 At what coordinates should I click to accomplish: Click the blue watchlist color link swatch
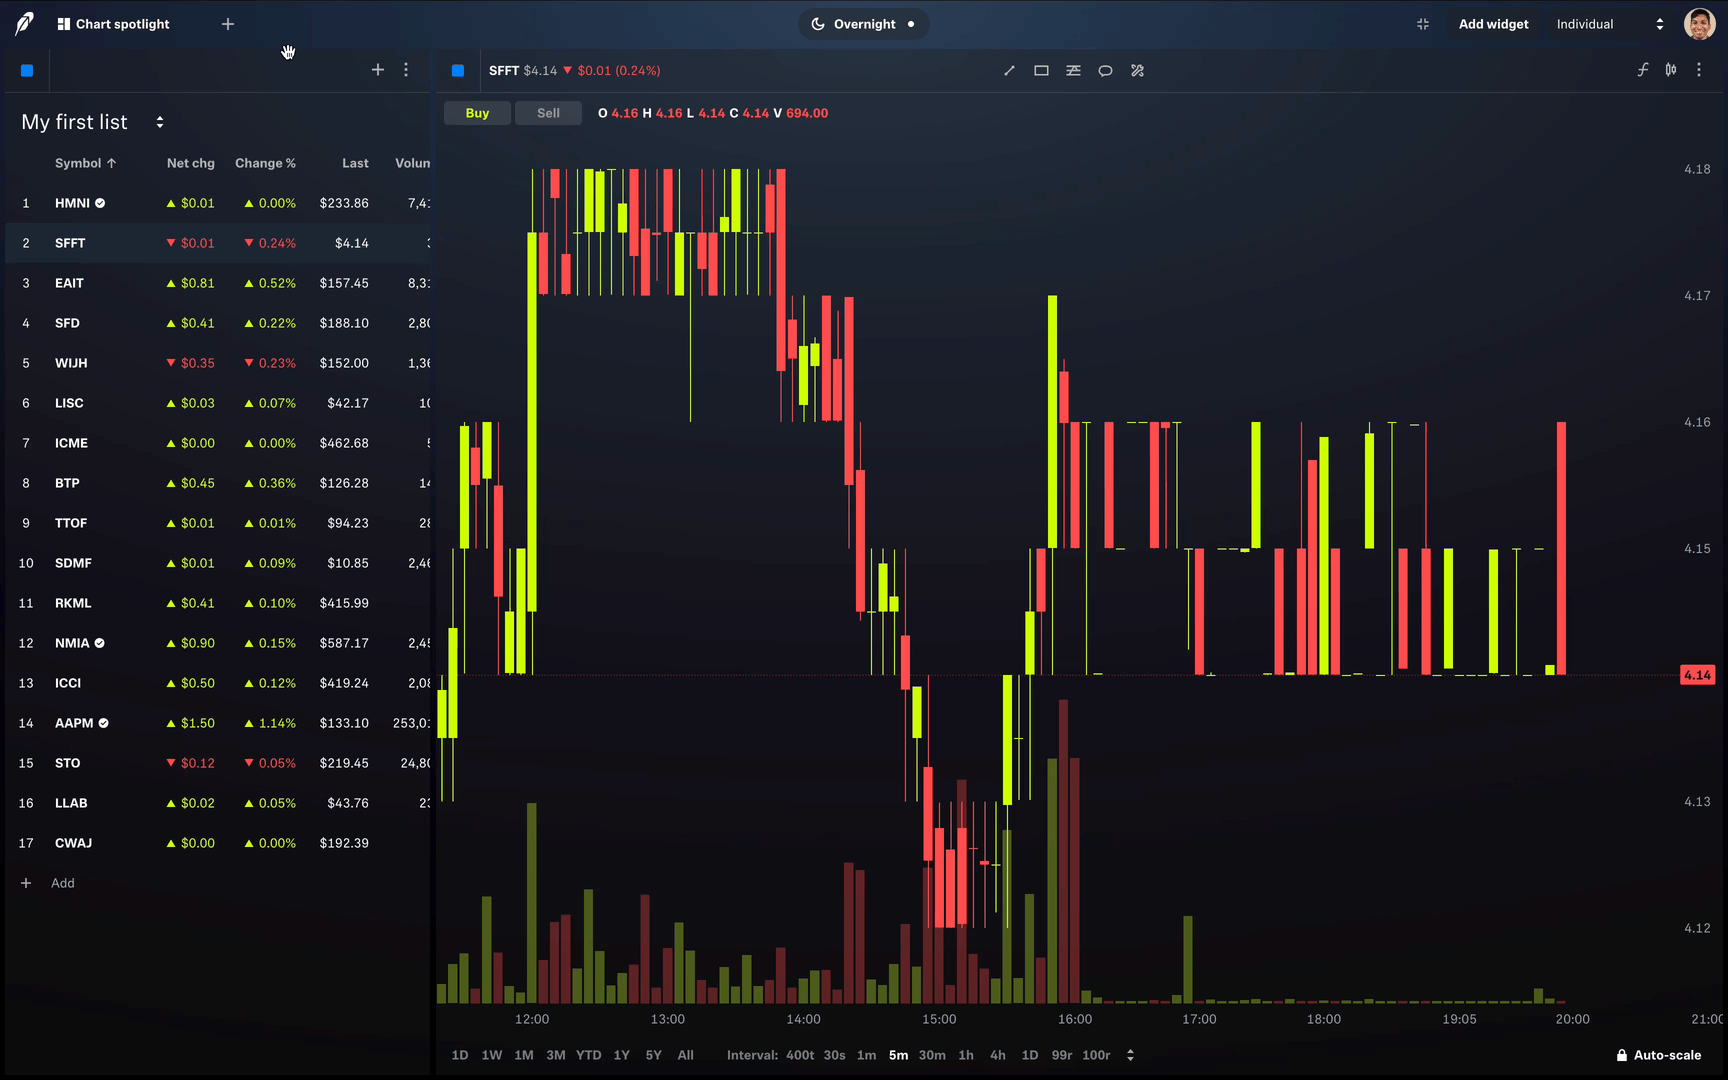click(27, 71)
